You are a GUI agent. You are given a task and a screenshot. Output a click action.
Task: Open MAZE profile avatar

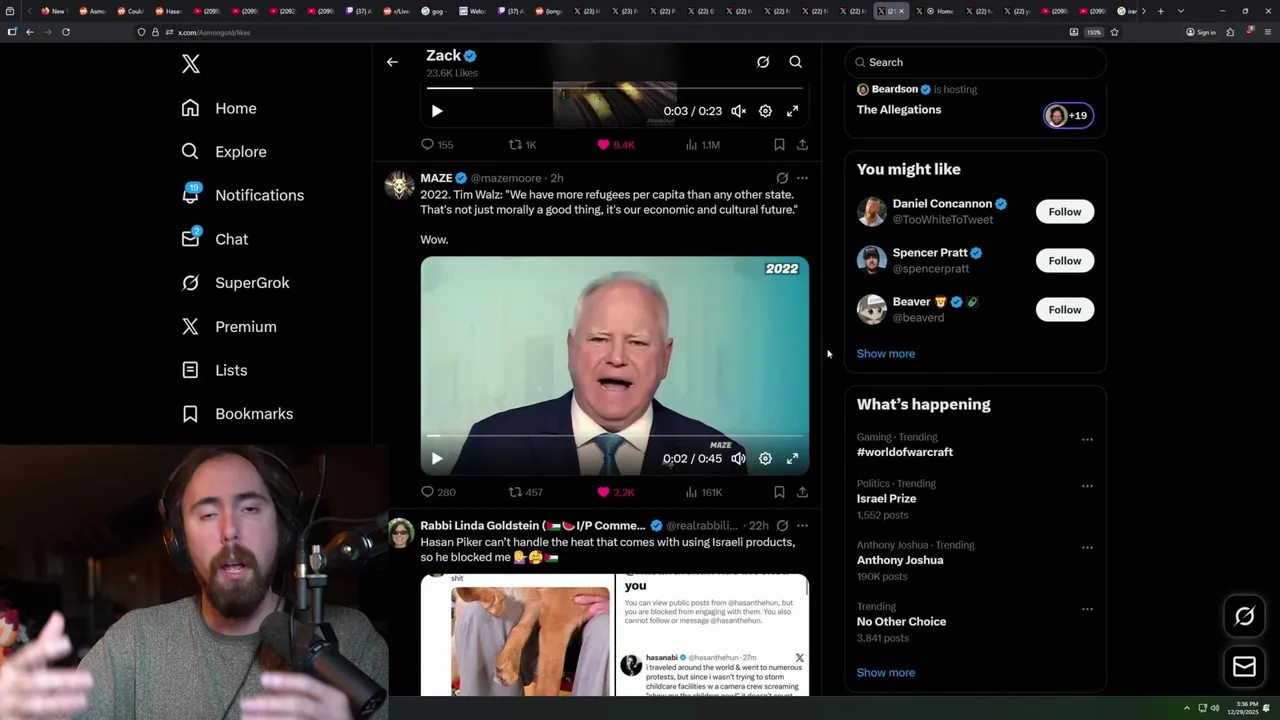click(400, 186)
